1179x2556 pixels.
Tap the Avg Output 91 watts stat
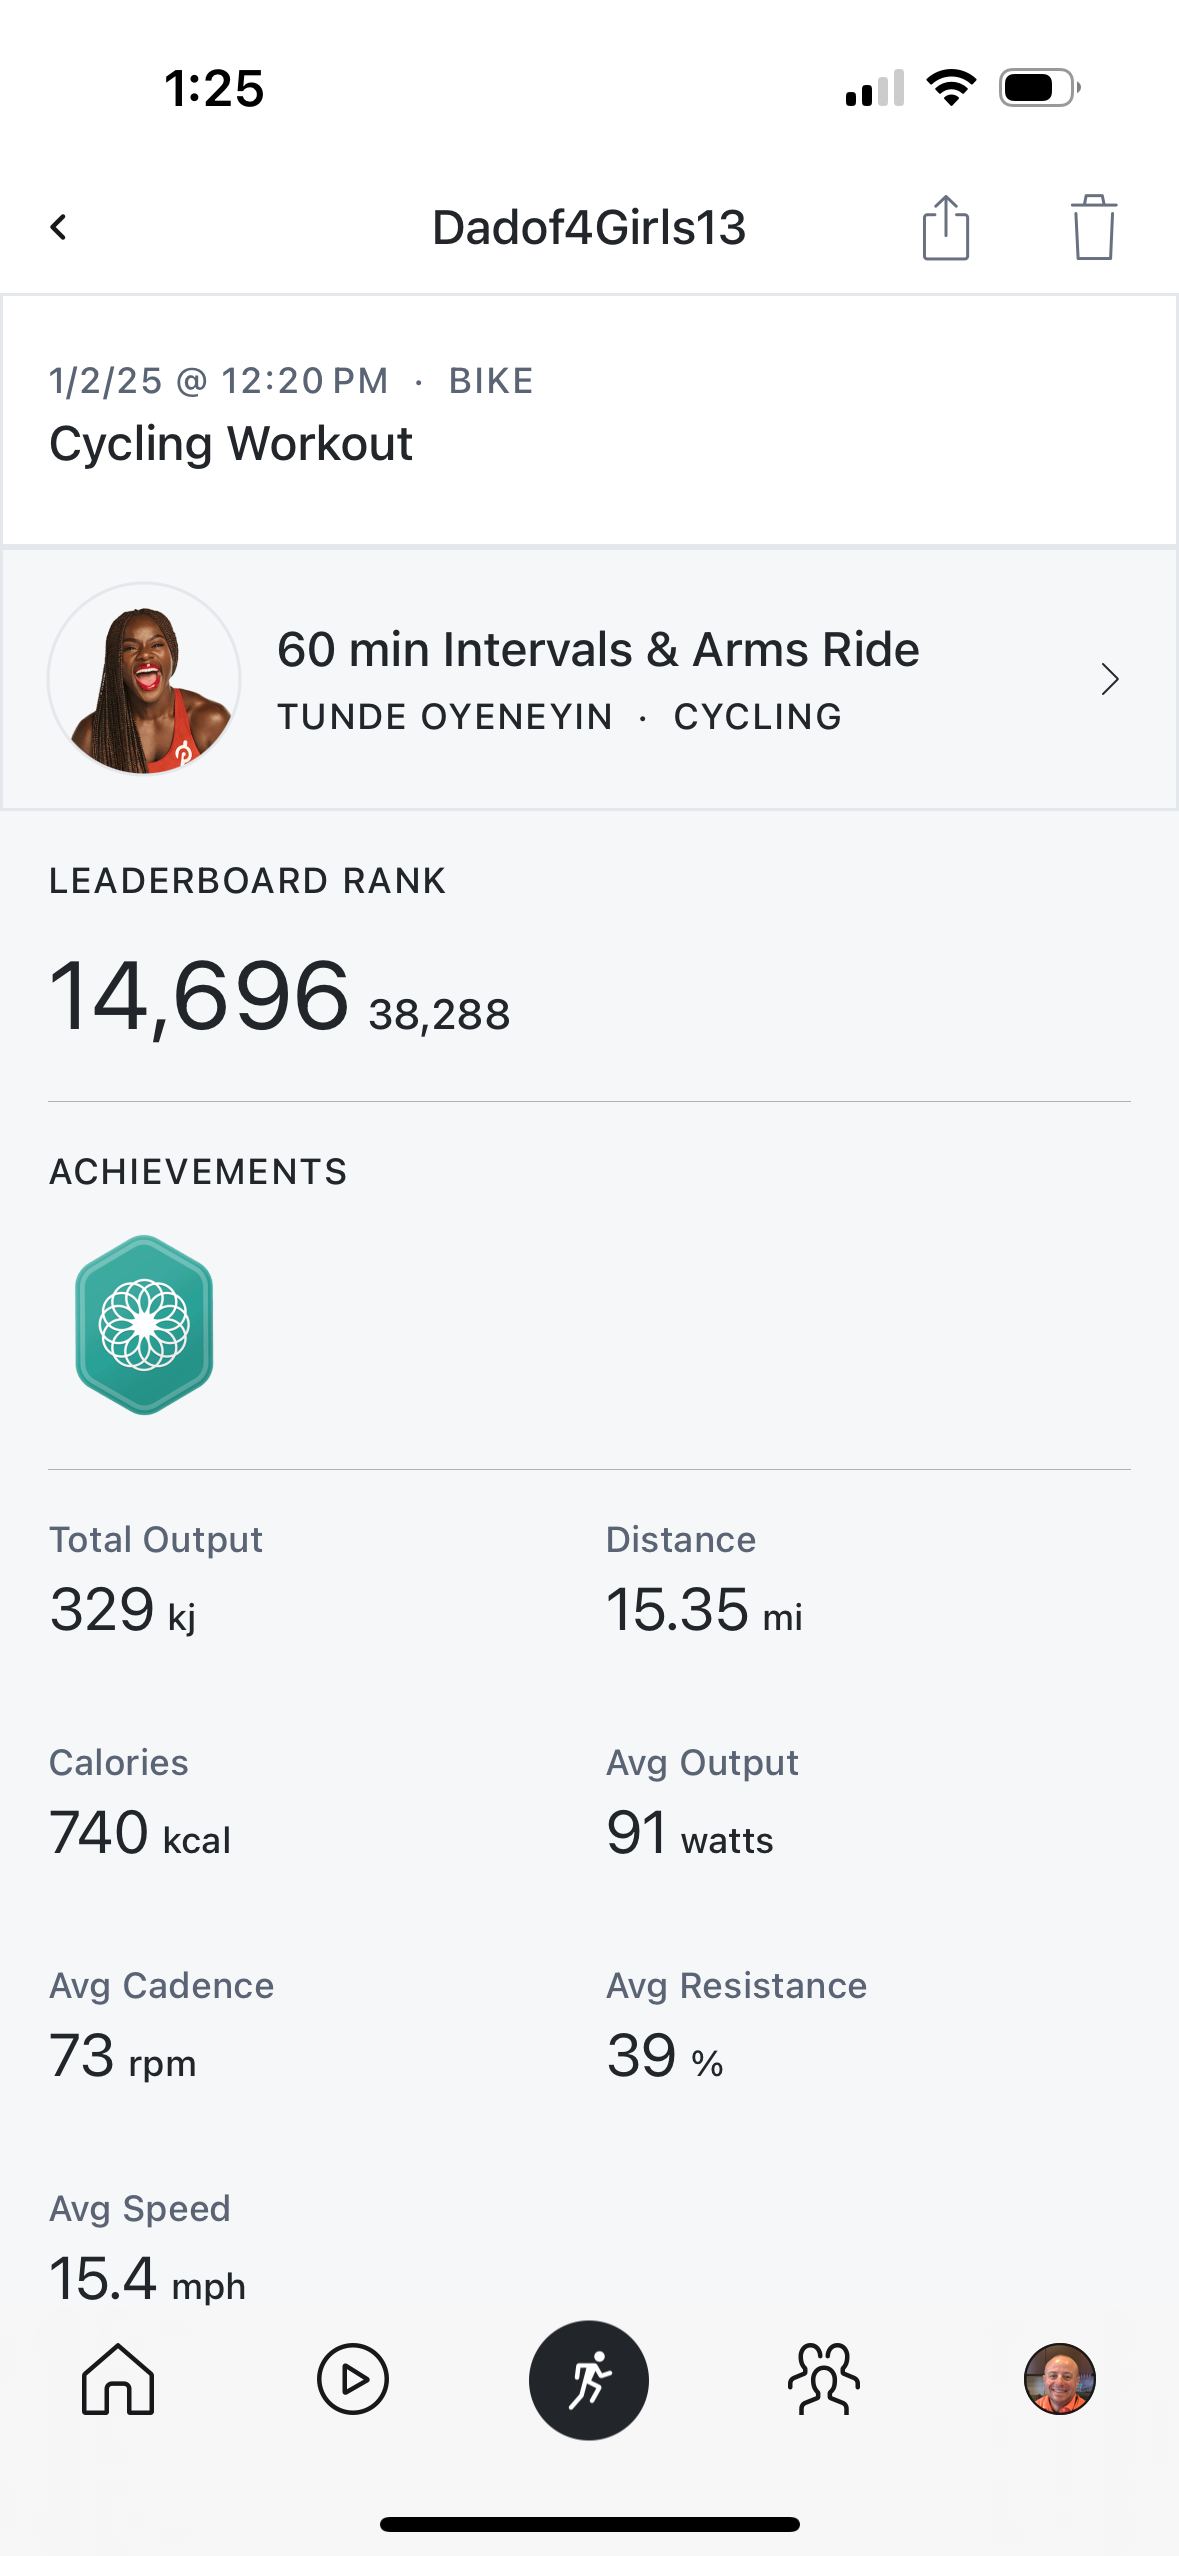point(690,1832)
